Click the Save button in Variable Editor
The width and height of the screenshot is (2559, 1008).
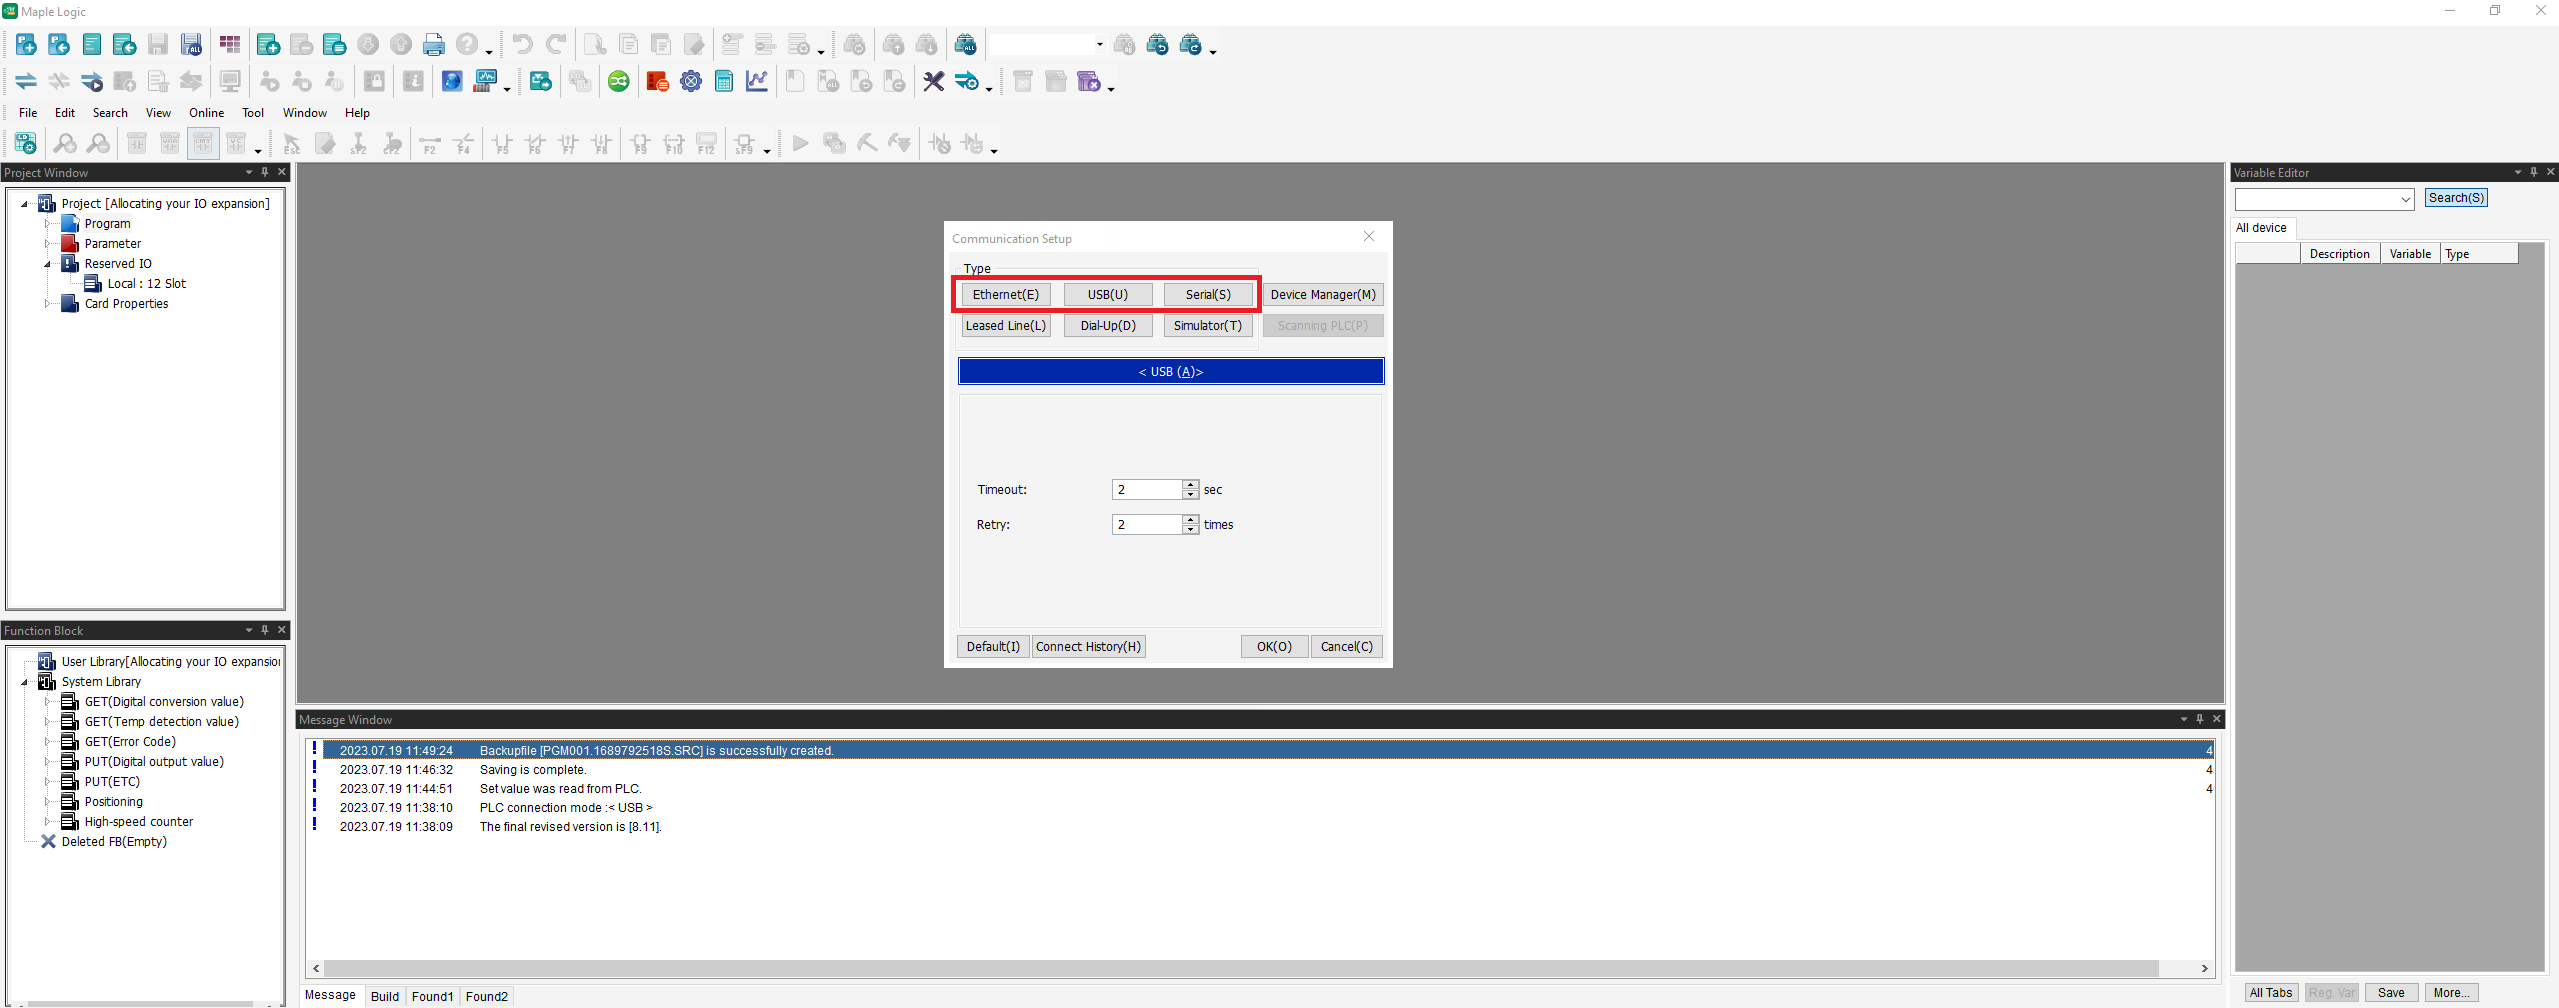click(2391, 993)
